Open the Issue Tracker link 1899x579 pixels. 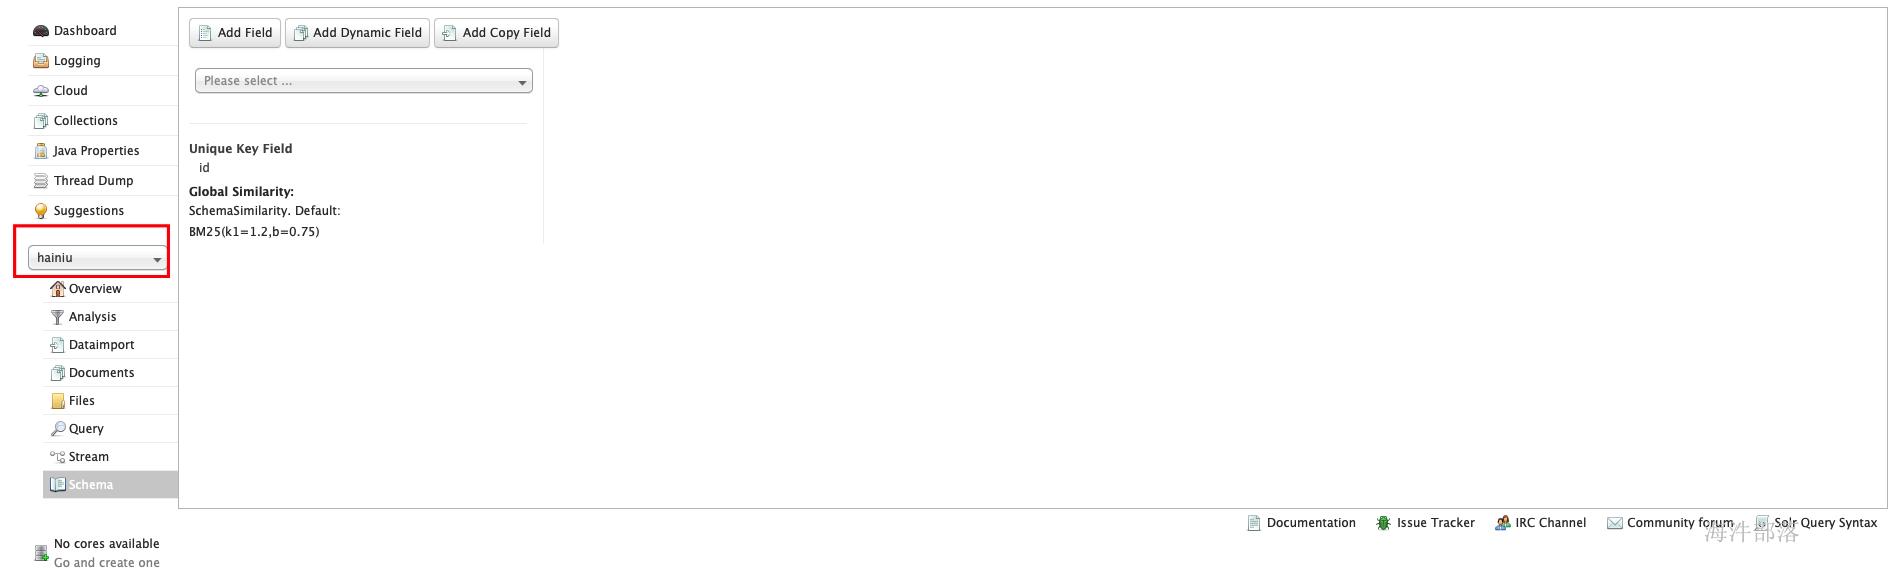click(x=1435, y=523)
